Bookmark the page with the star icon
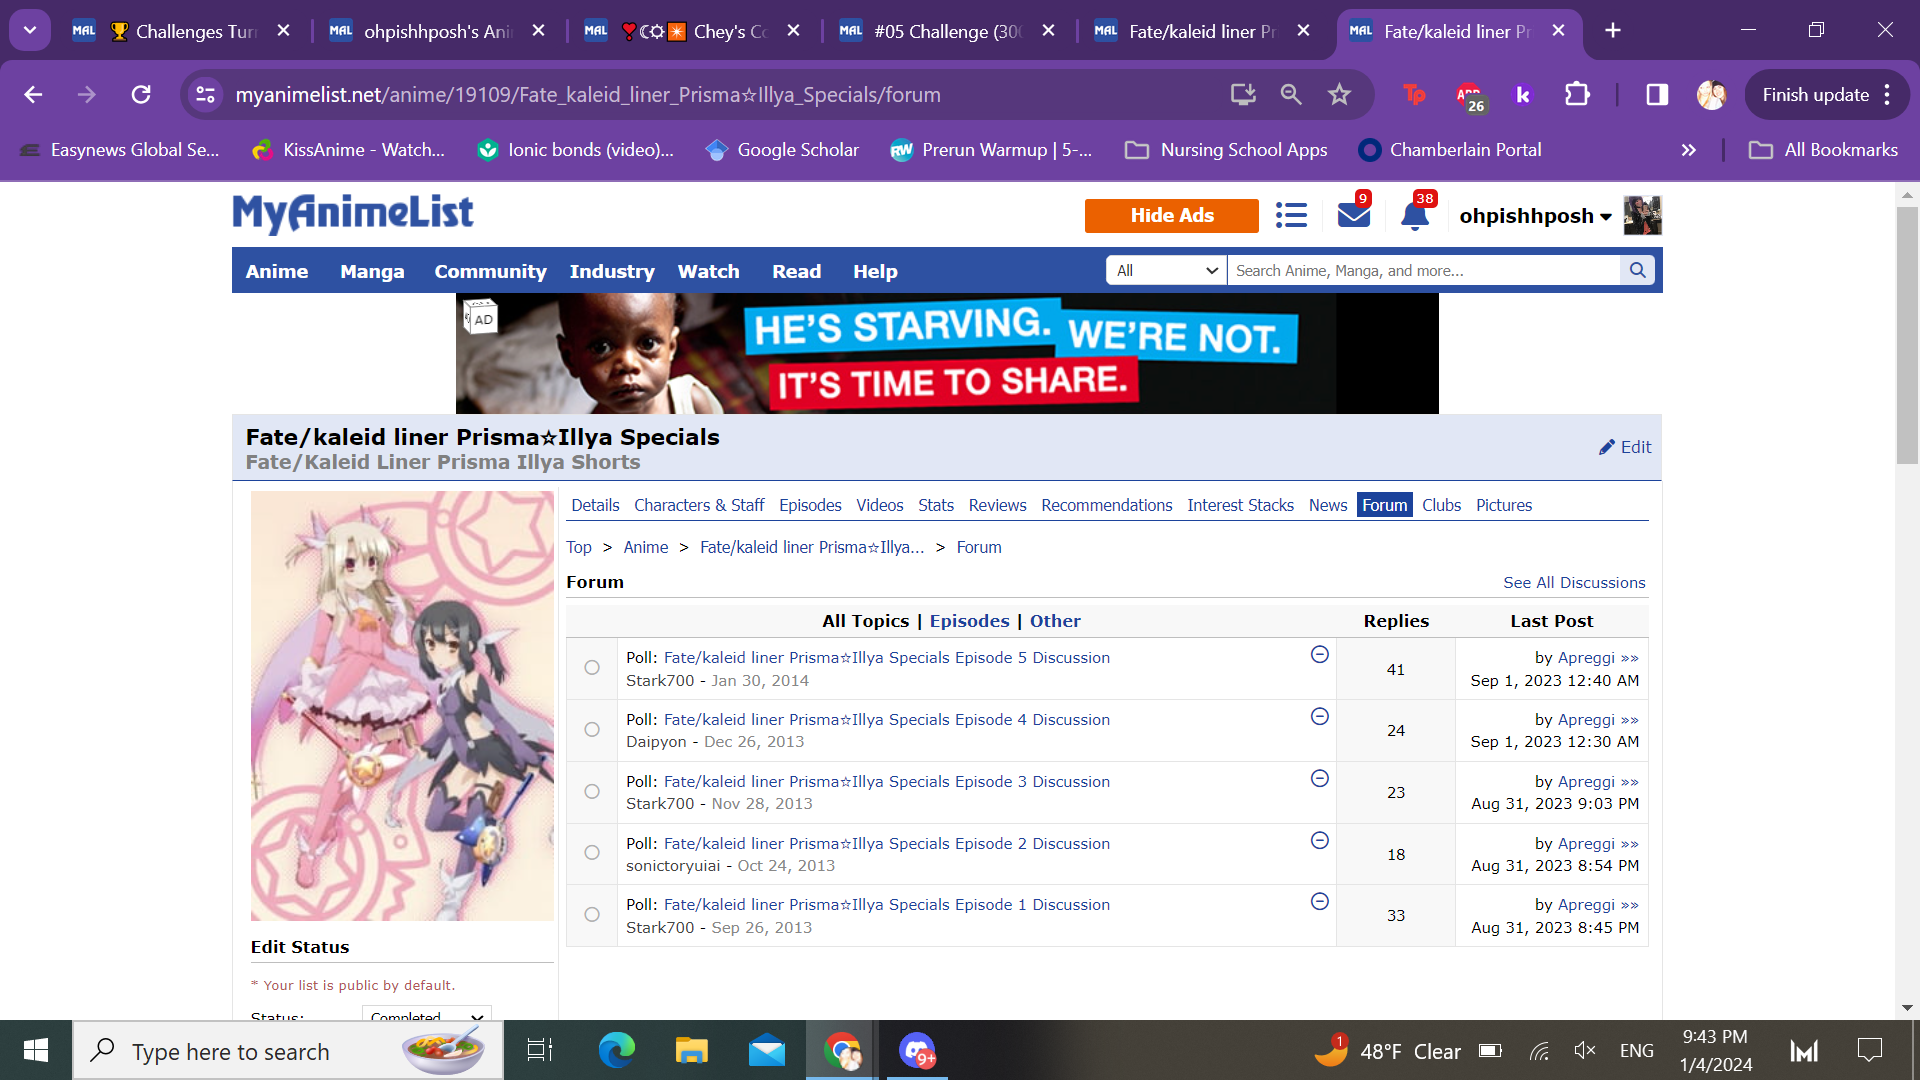1920x1080 pixels. pyautogui.click(x=1339, y=94)
